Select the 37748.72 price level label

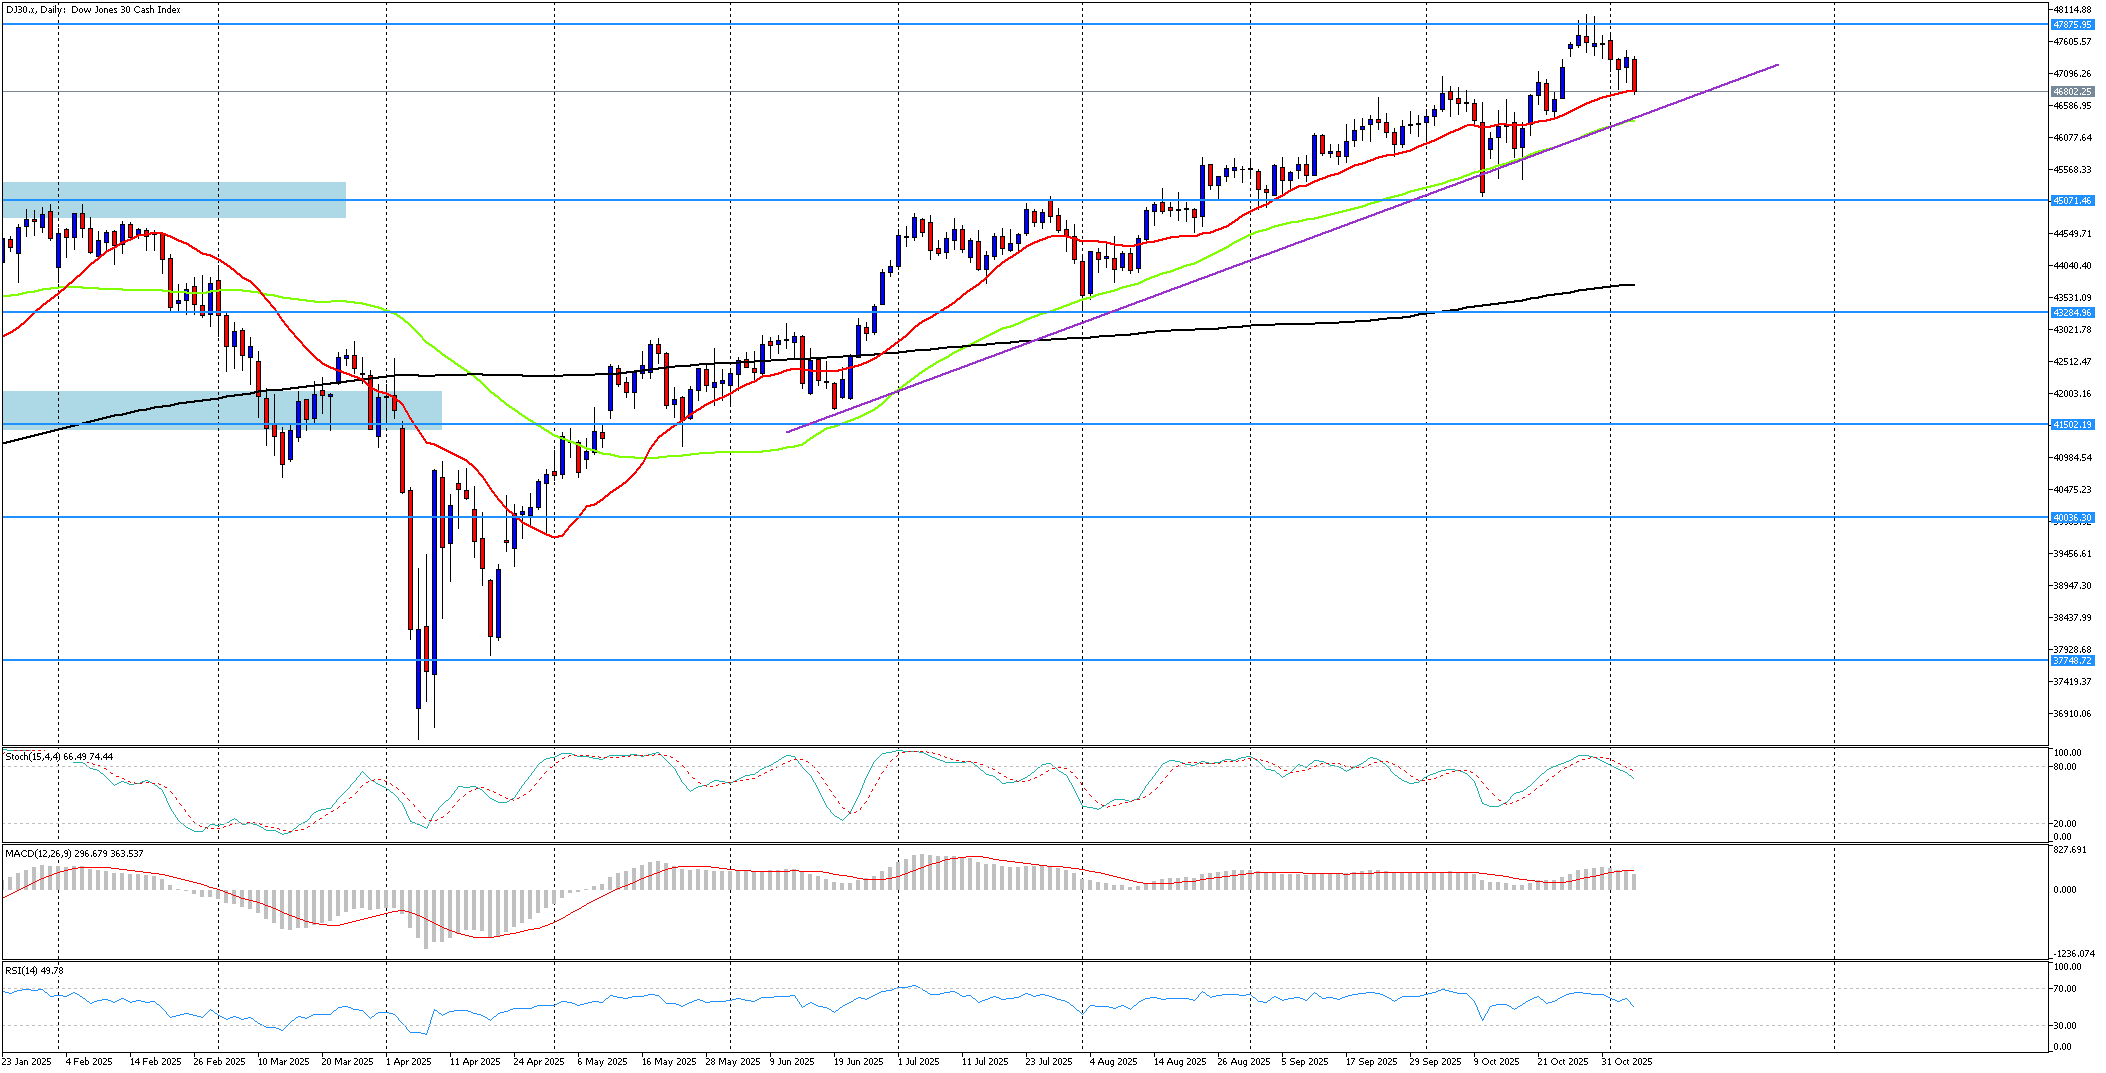[2071, 661]
